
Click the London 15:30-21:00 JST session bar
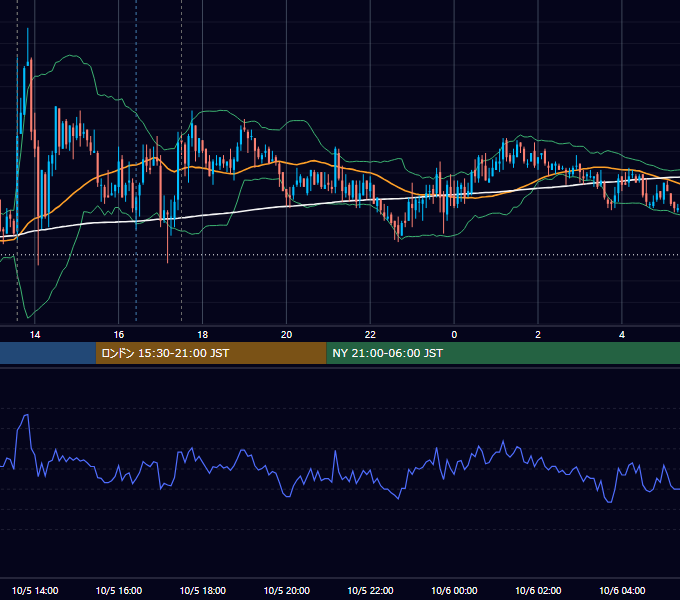coord(211,353)
